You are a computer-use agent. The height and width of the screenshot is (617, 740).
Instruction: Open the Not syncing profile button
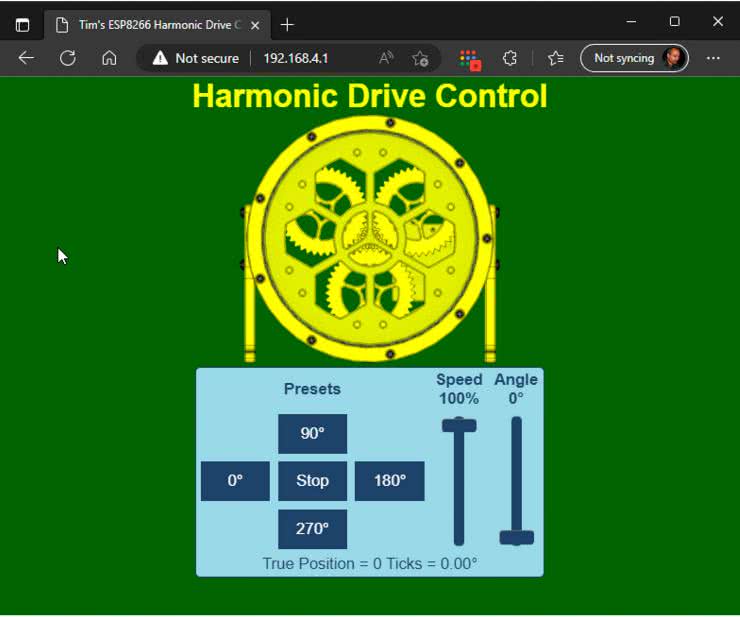click(636, 58)
